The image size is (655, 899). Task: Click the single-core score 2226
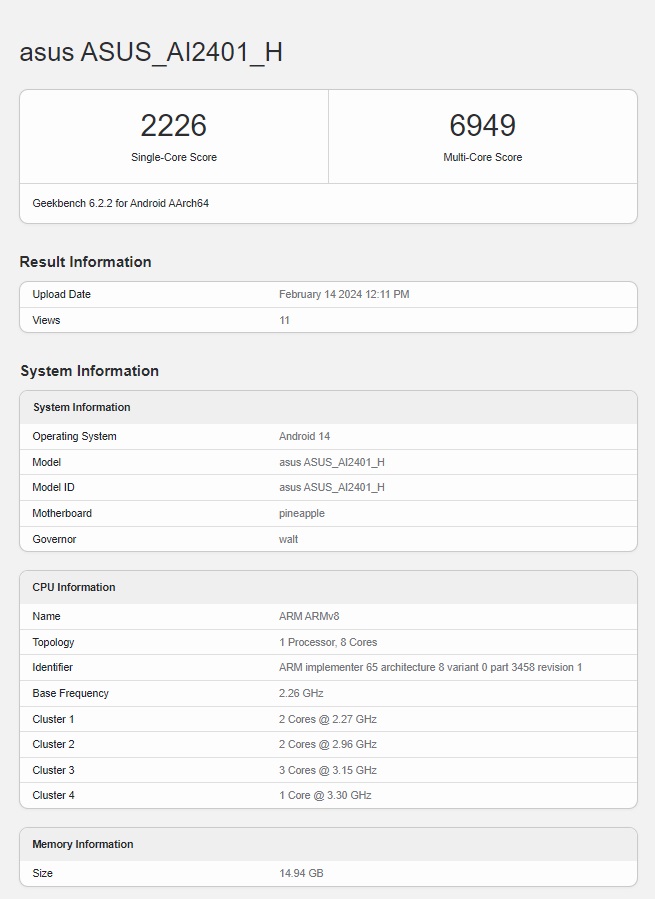(x=174, y=126)
